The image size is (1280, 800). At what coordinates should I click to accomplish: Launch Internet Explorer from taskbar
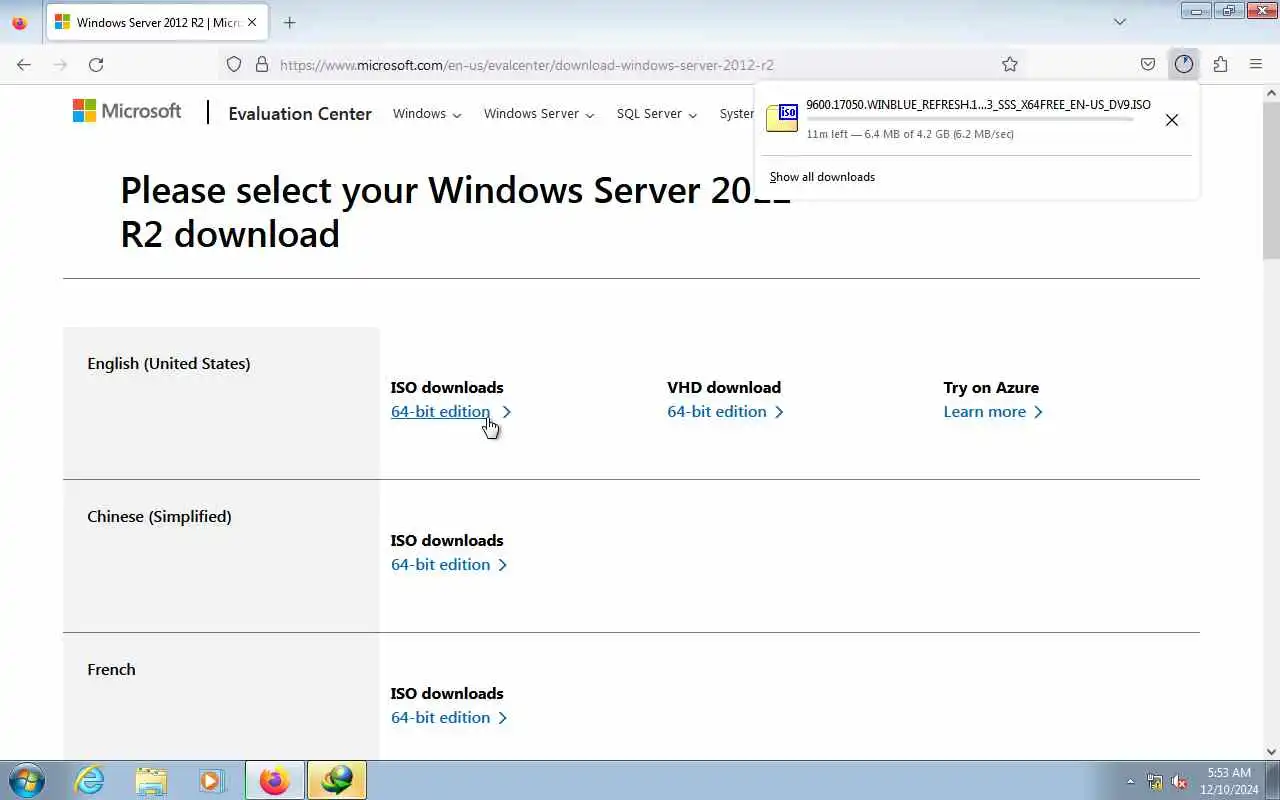click(x=90, y=780)
